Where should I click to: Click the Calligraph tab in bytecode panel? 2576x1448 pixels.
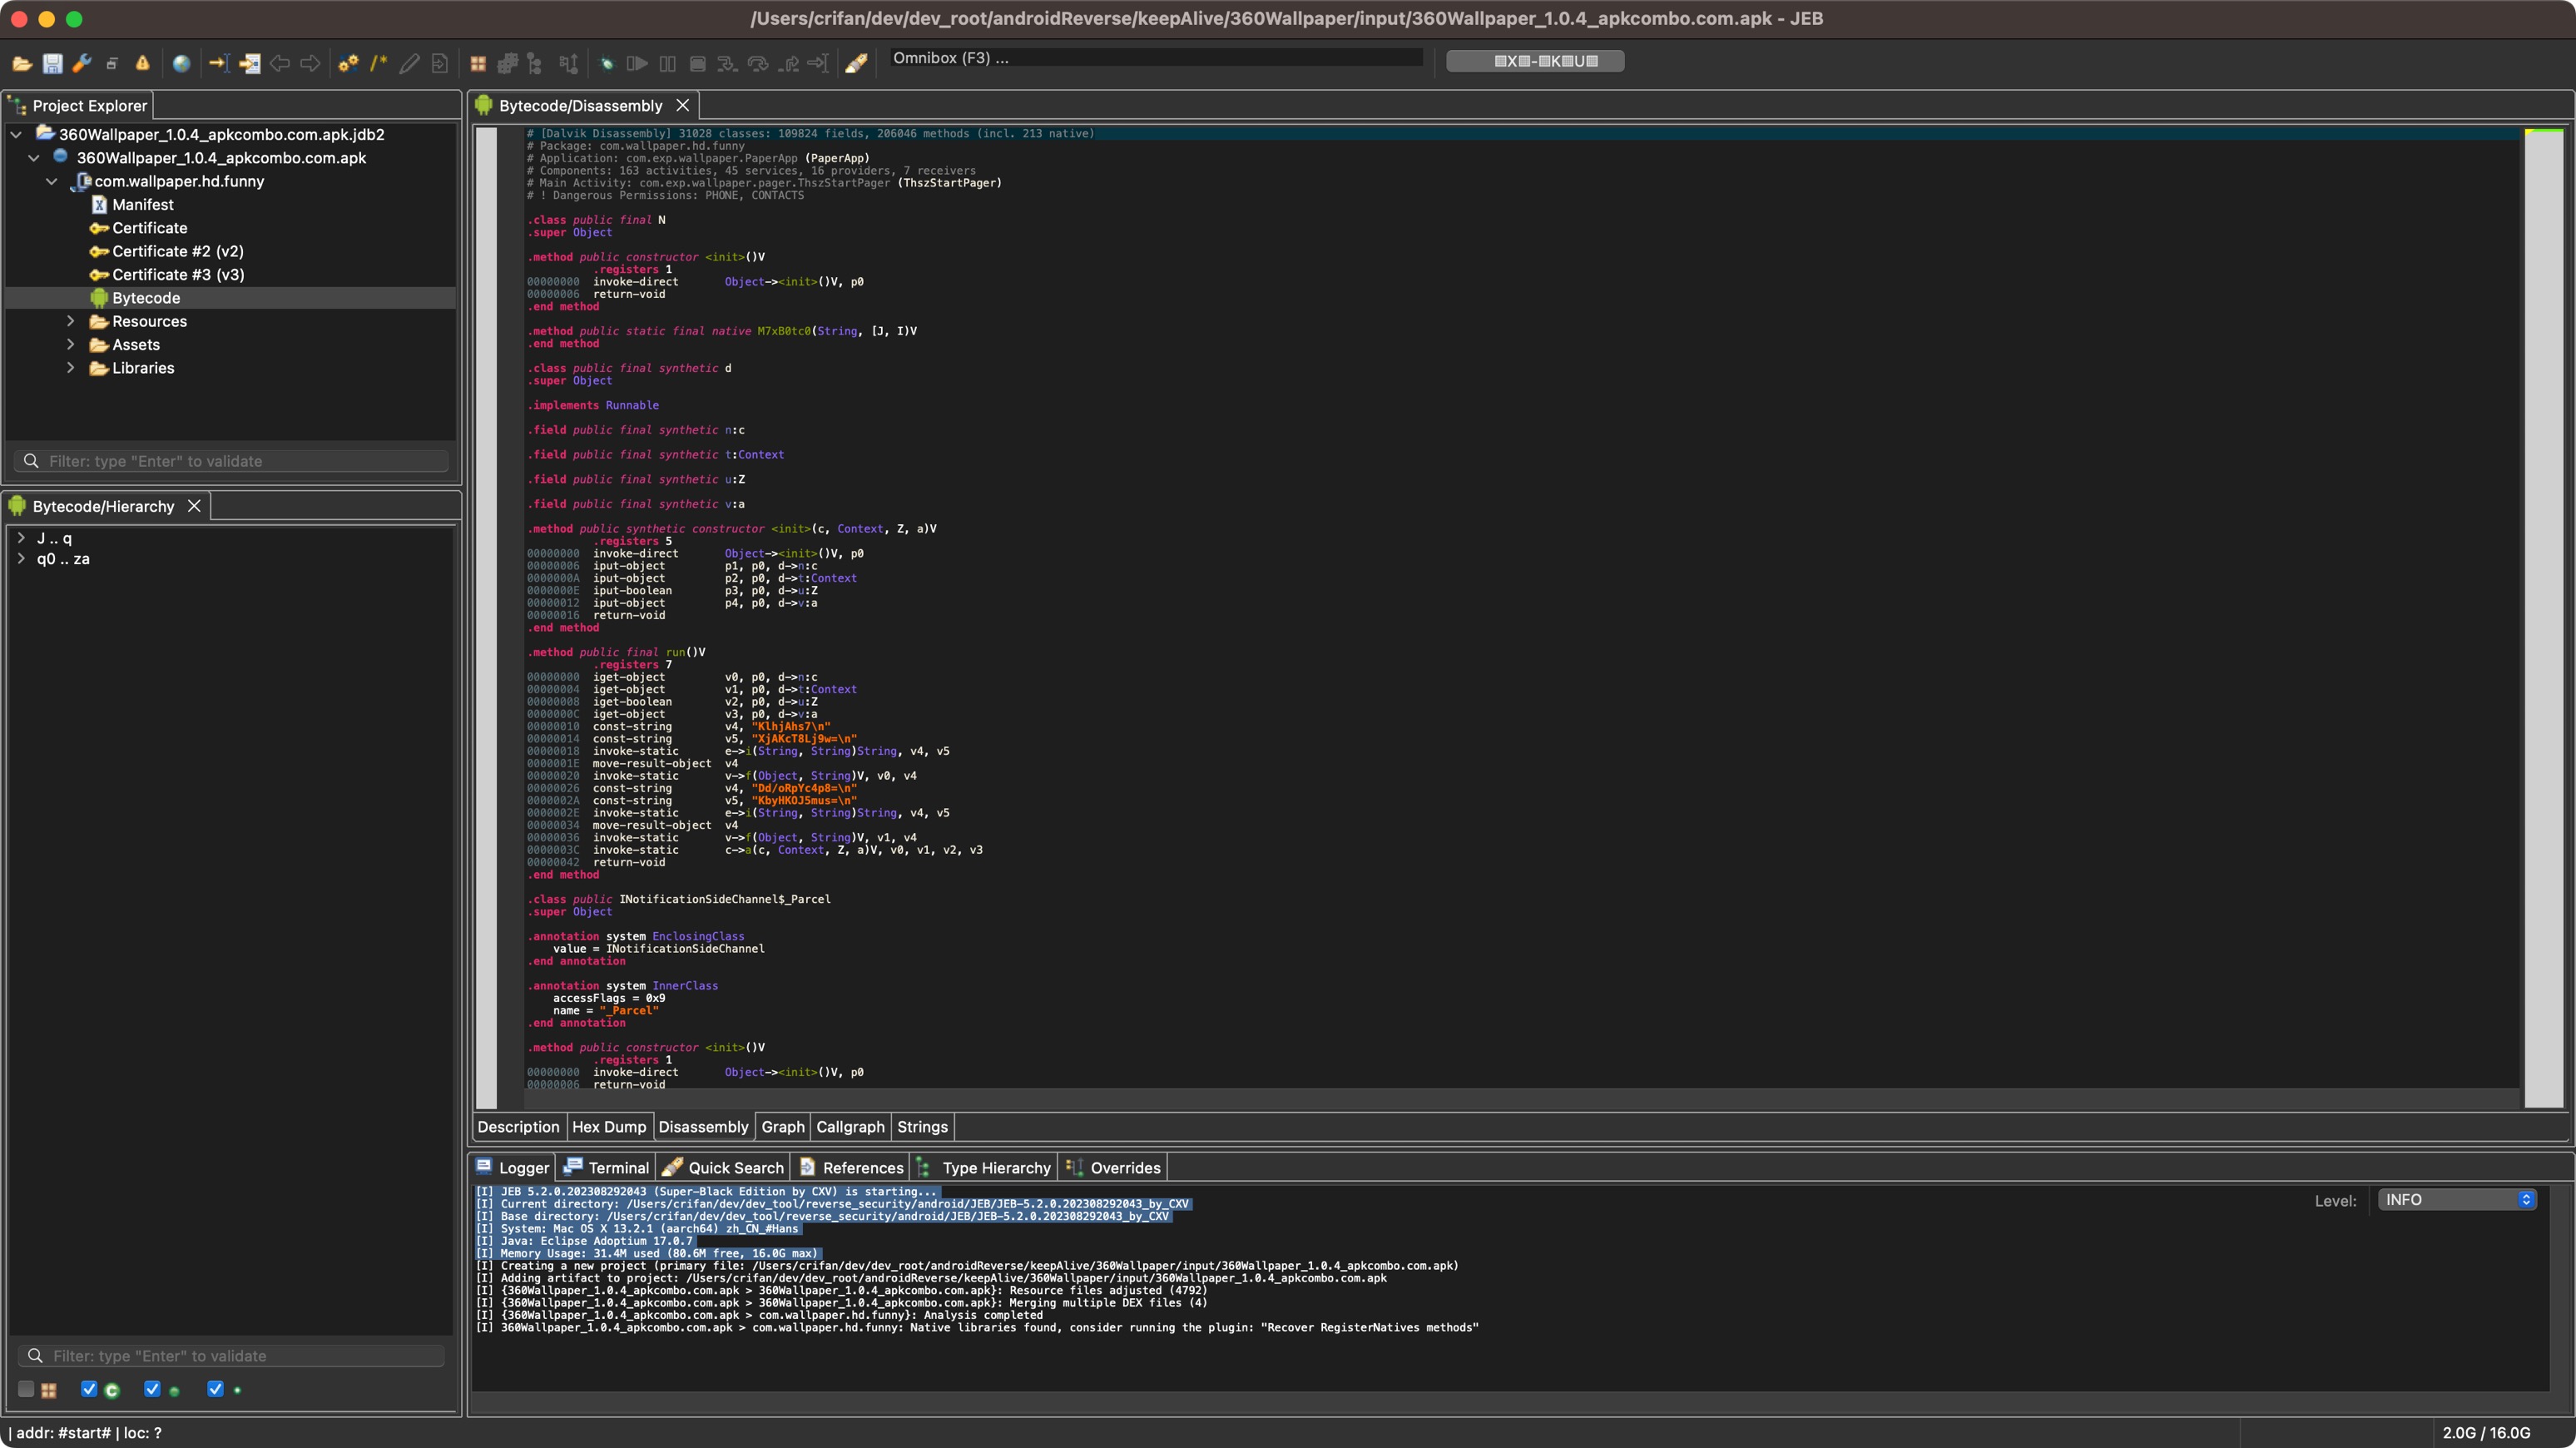(x=850, y=1126)
